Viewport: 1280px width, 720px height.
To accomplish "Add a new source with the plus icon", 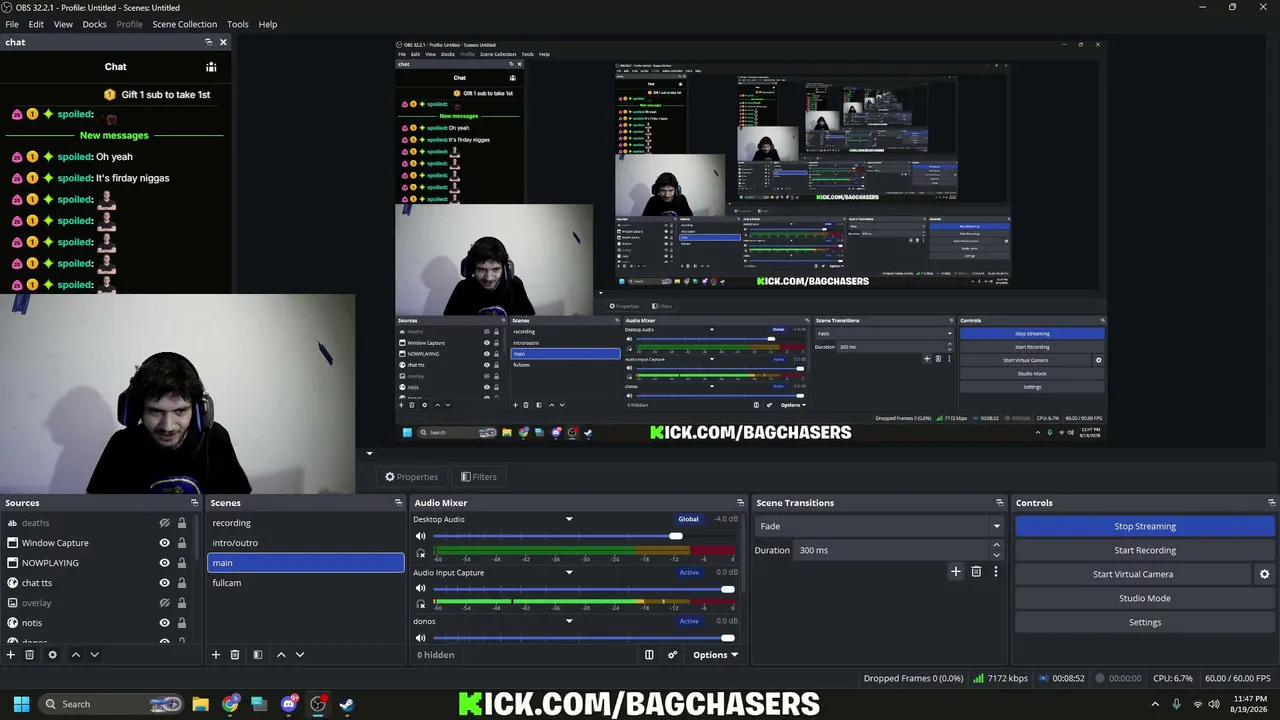I will click(11, 655).
